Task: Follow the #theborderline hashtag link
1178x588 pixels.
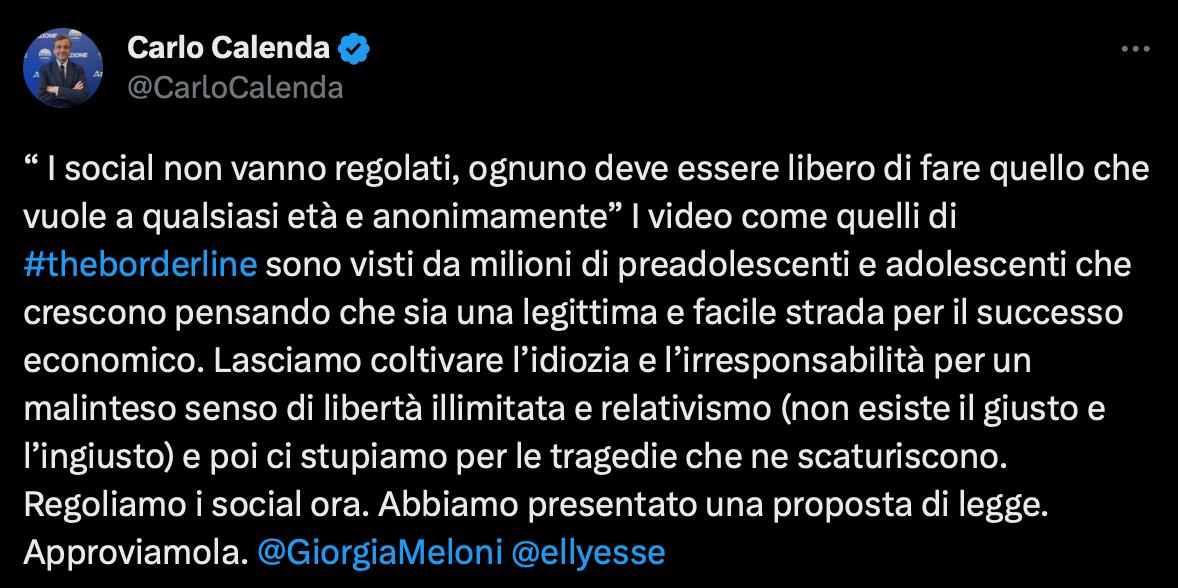Action: pyautogui.click(x=140, y=266)
